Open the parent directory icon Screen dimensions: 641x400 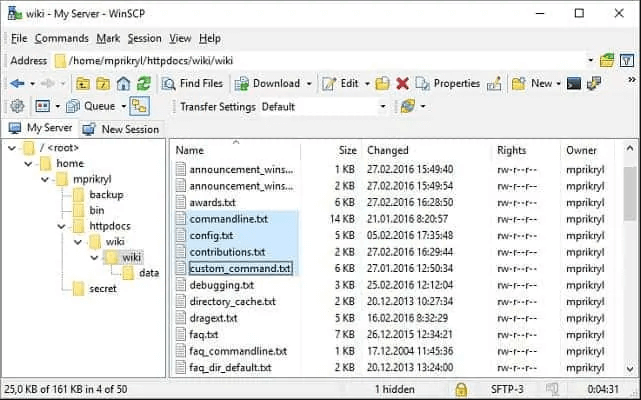(83, 83)
